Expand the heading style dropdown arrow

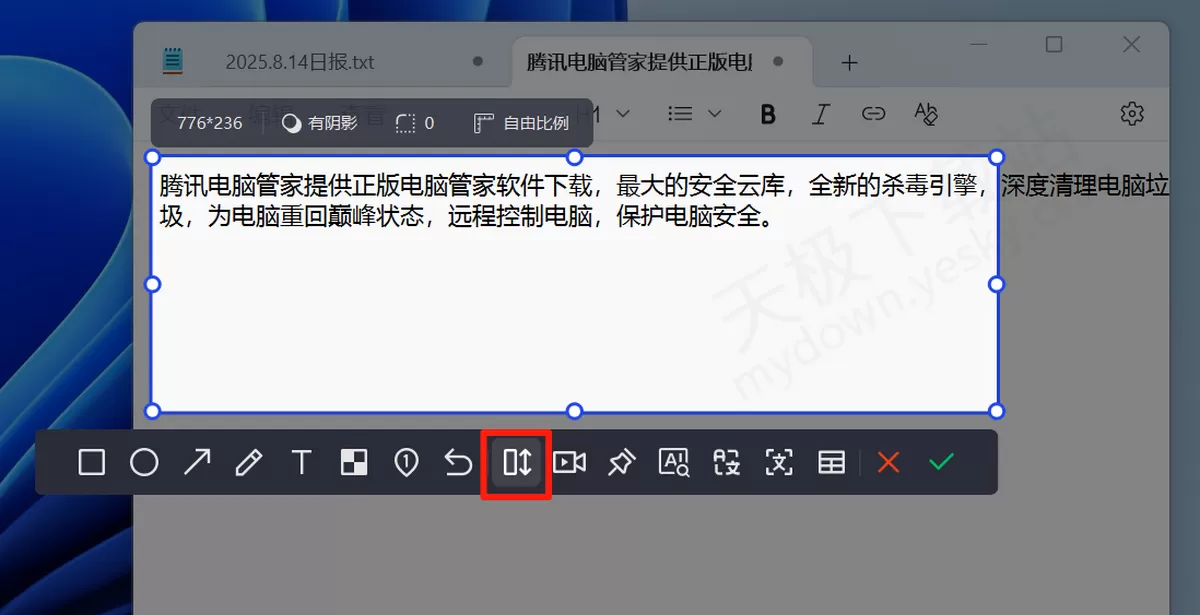point(623,114)
